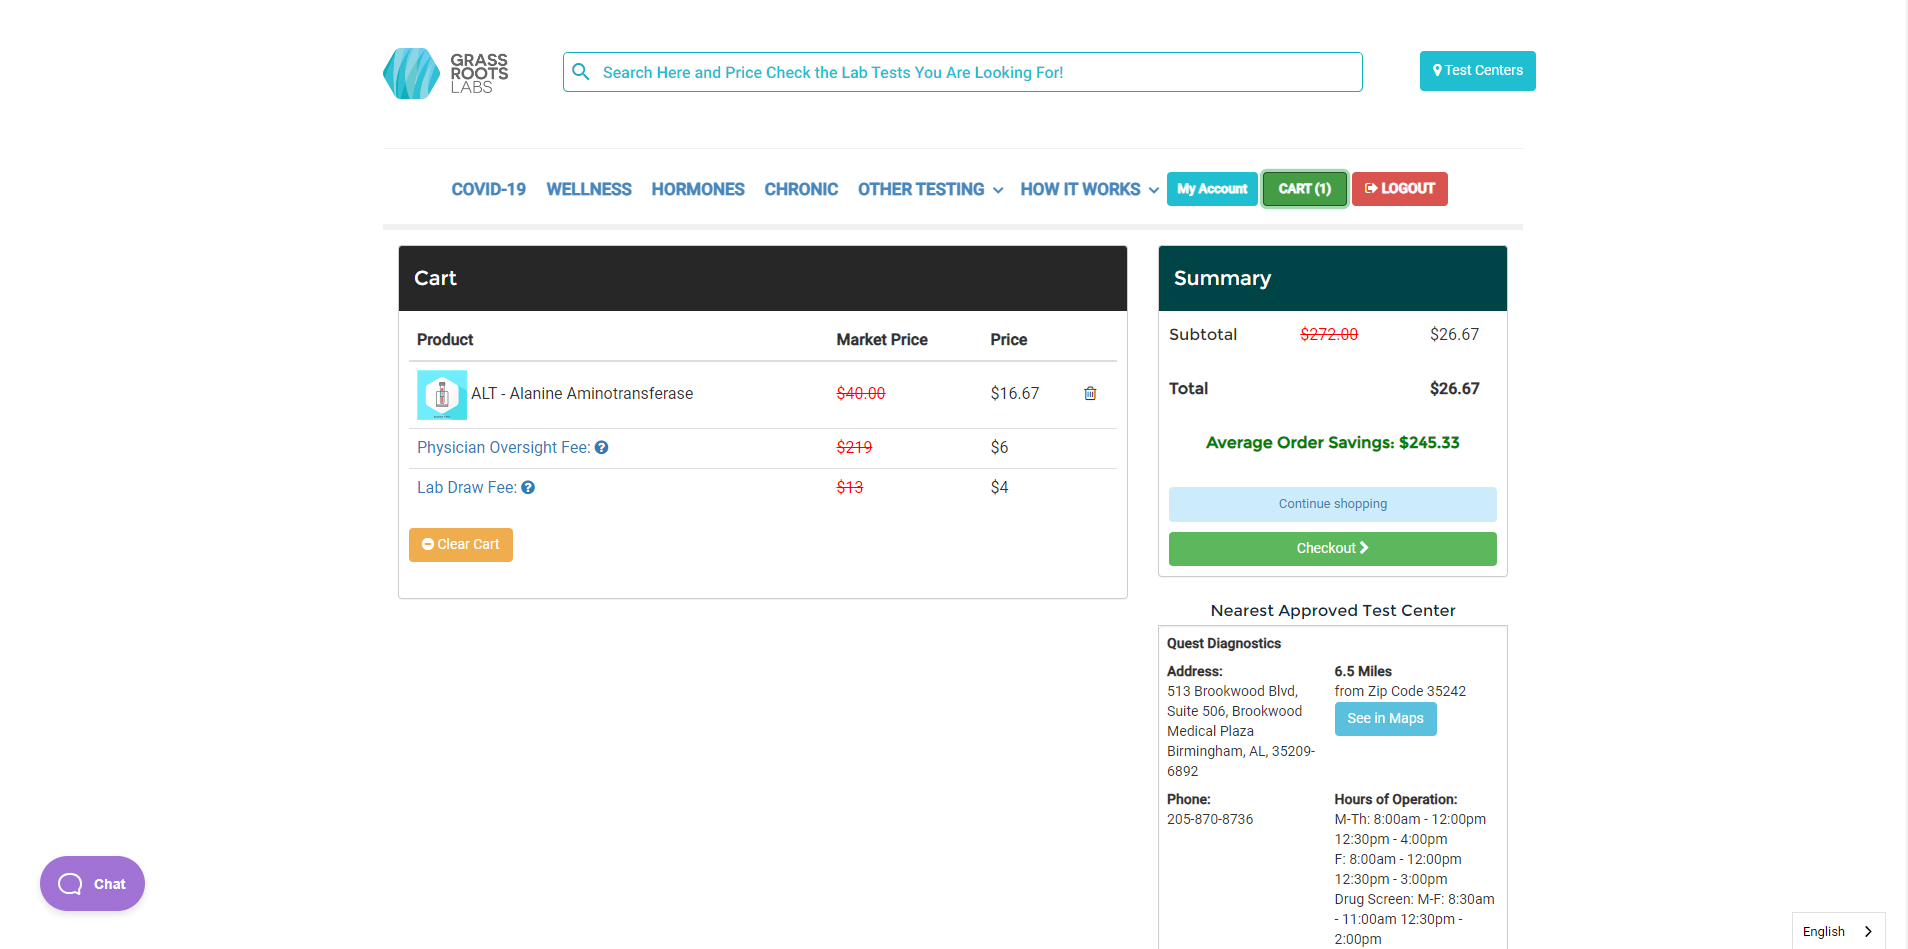Open Physician Oversight Fee help icon
The image size is (1908, 949).
point(602,448)
